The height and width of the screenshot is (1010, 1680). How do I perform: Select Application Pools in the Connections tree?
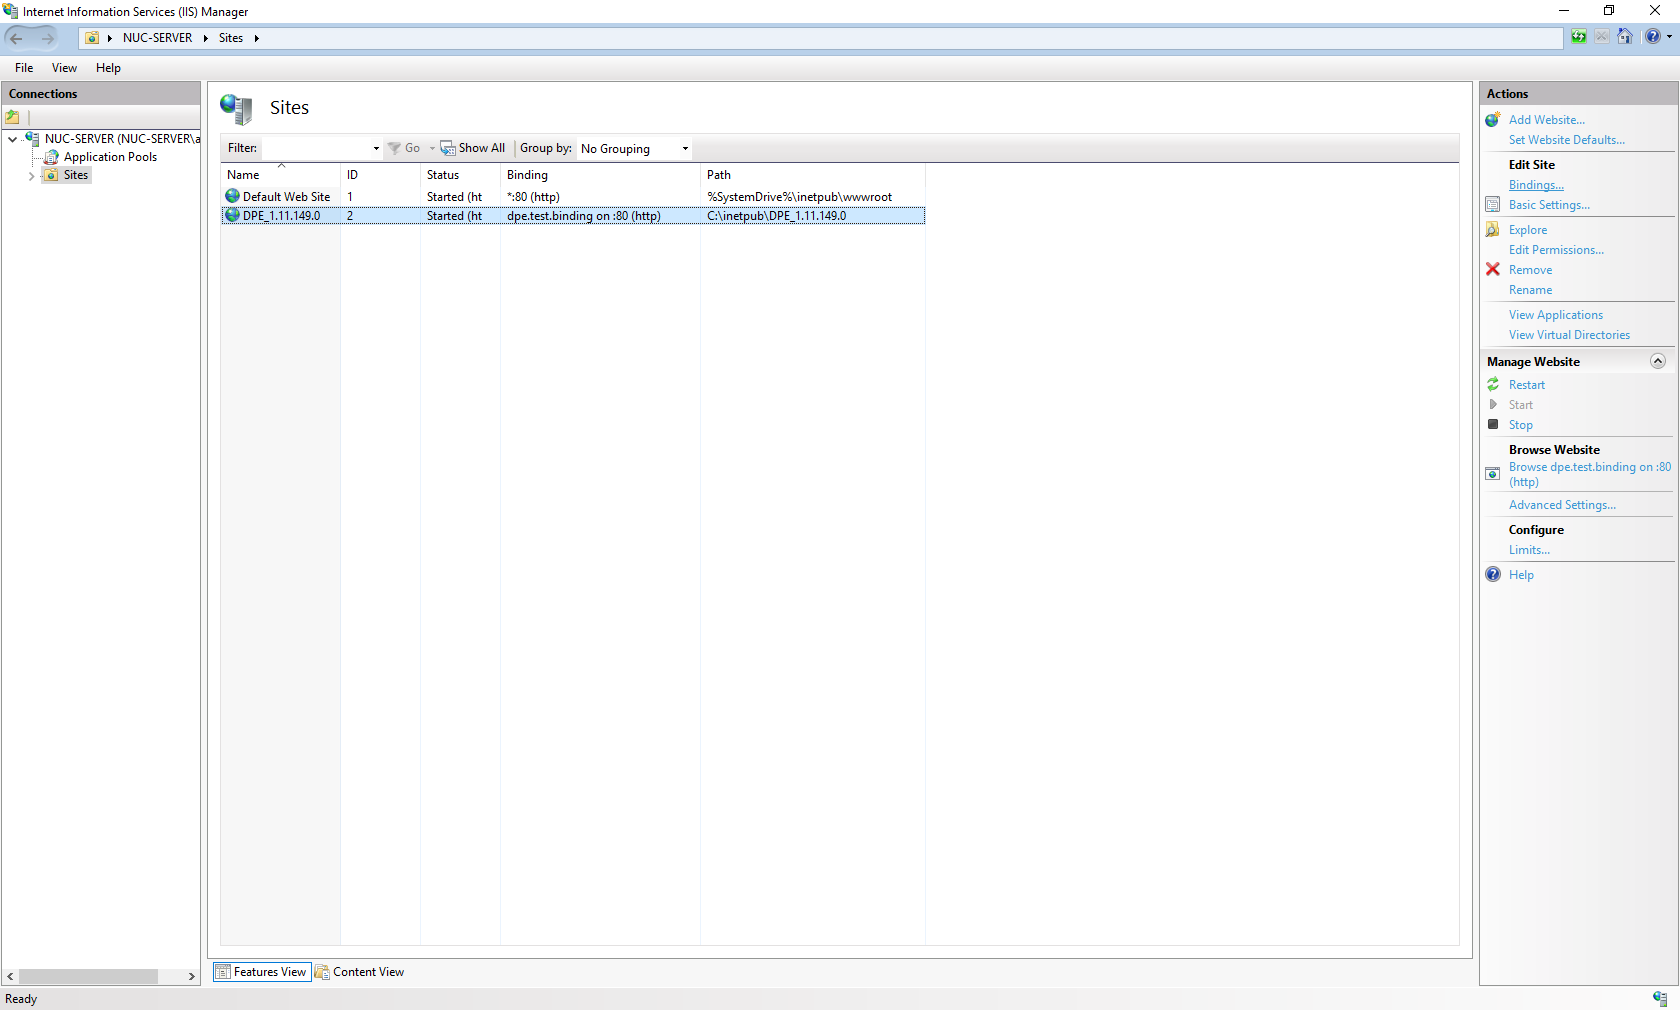pyautogui.click(x=110, y=157)
